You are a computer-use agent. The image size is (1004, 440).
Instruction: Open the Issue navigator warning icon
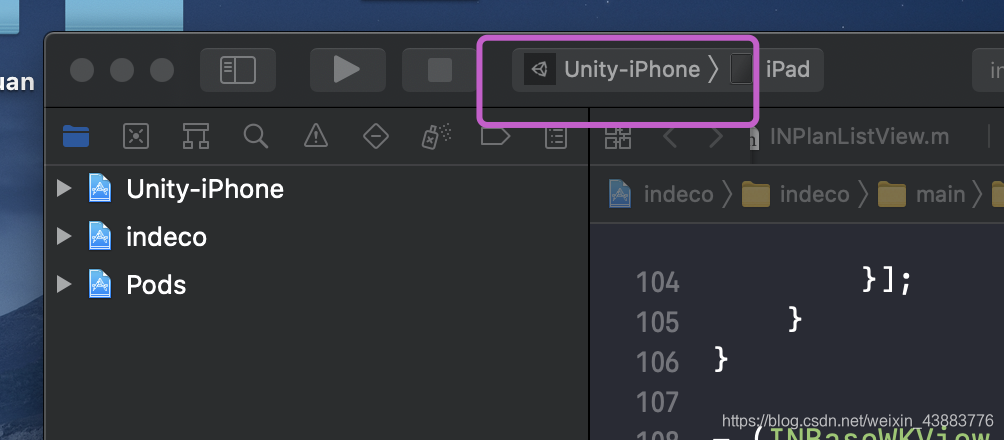pyautogui.click(x=316, y=136)
